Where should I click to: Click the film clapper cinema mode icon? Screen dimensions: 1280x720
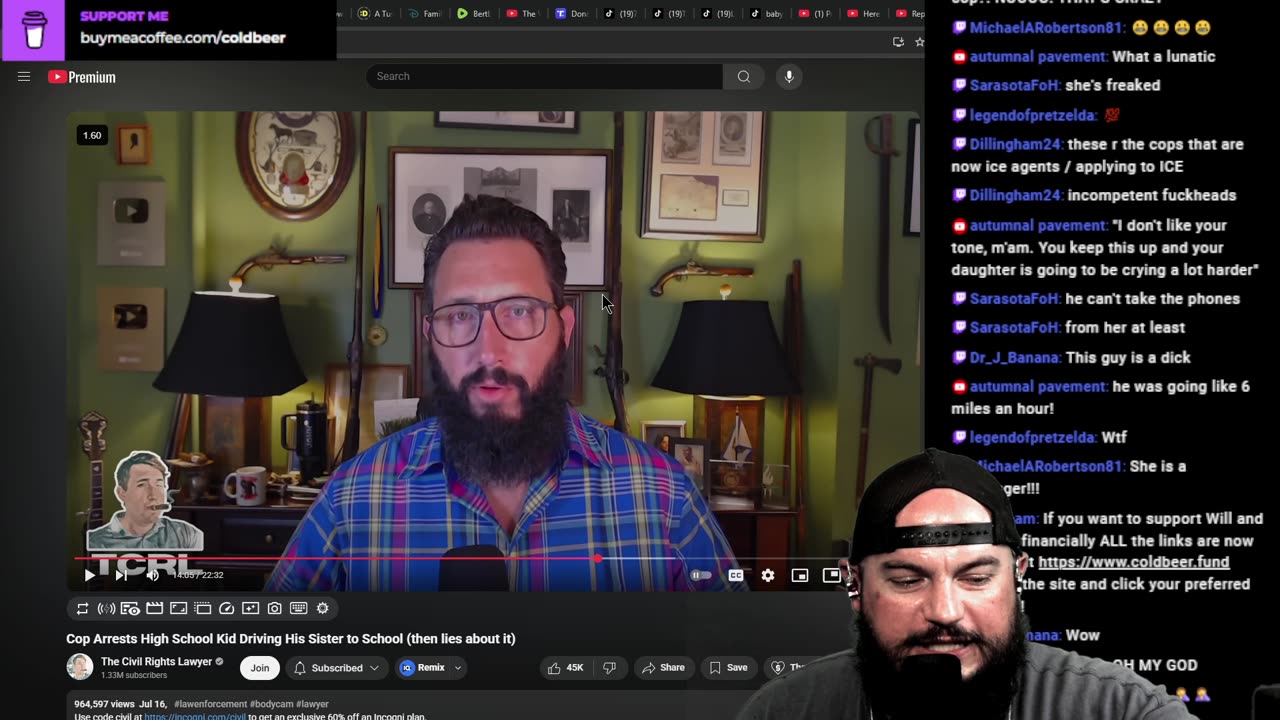tap(154, 608)
